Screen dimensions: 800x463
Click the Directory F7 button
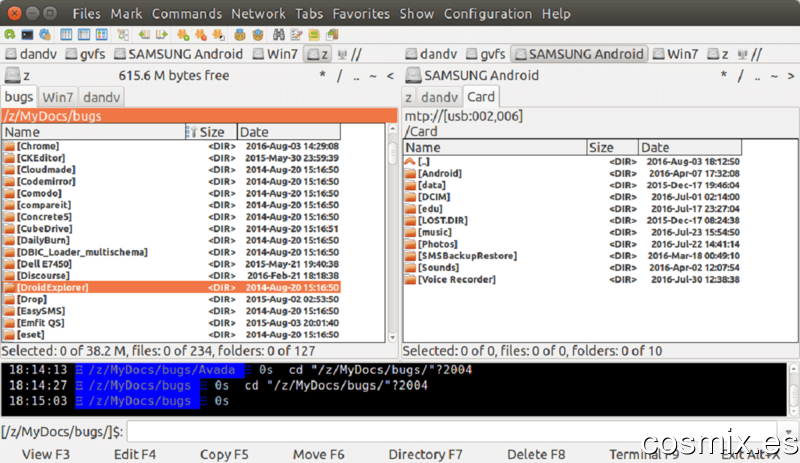tap(425, 454)
